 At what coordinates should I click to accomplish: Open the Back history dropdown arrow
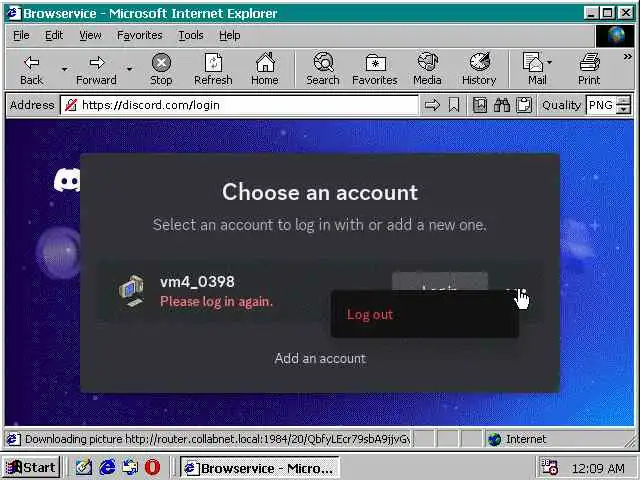click(x=64, y=69)
